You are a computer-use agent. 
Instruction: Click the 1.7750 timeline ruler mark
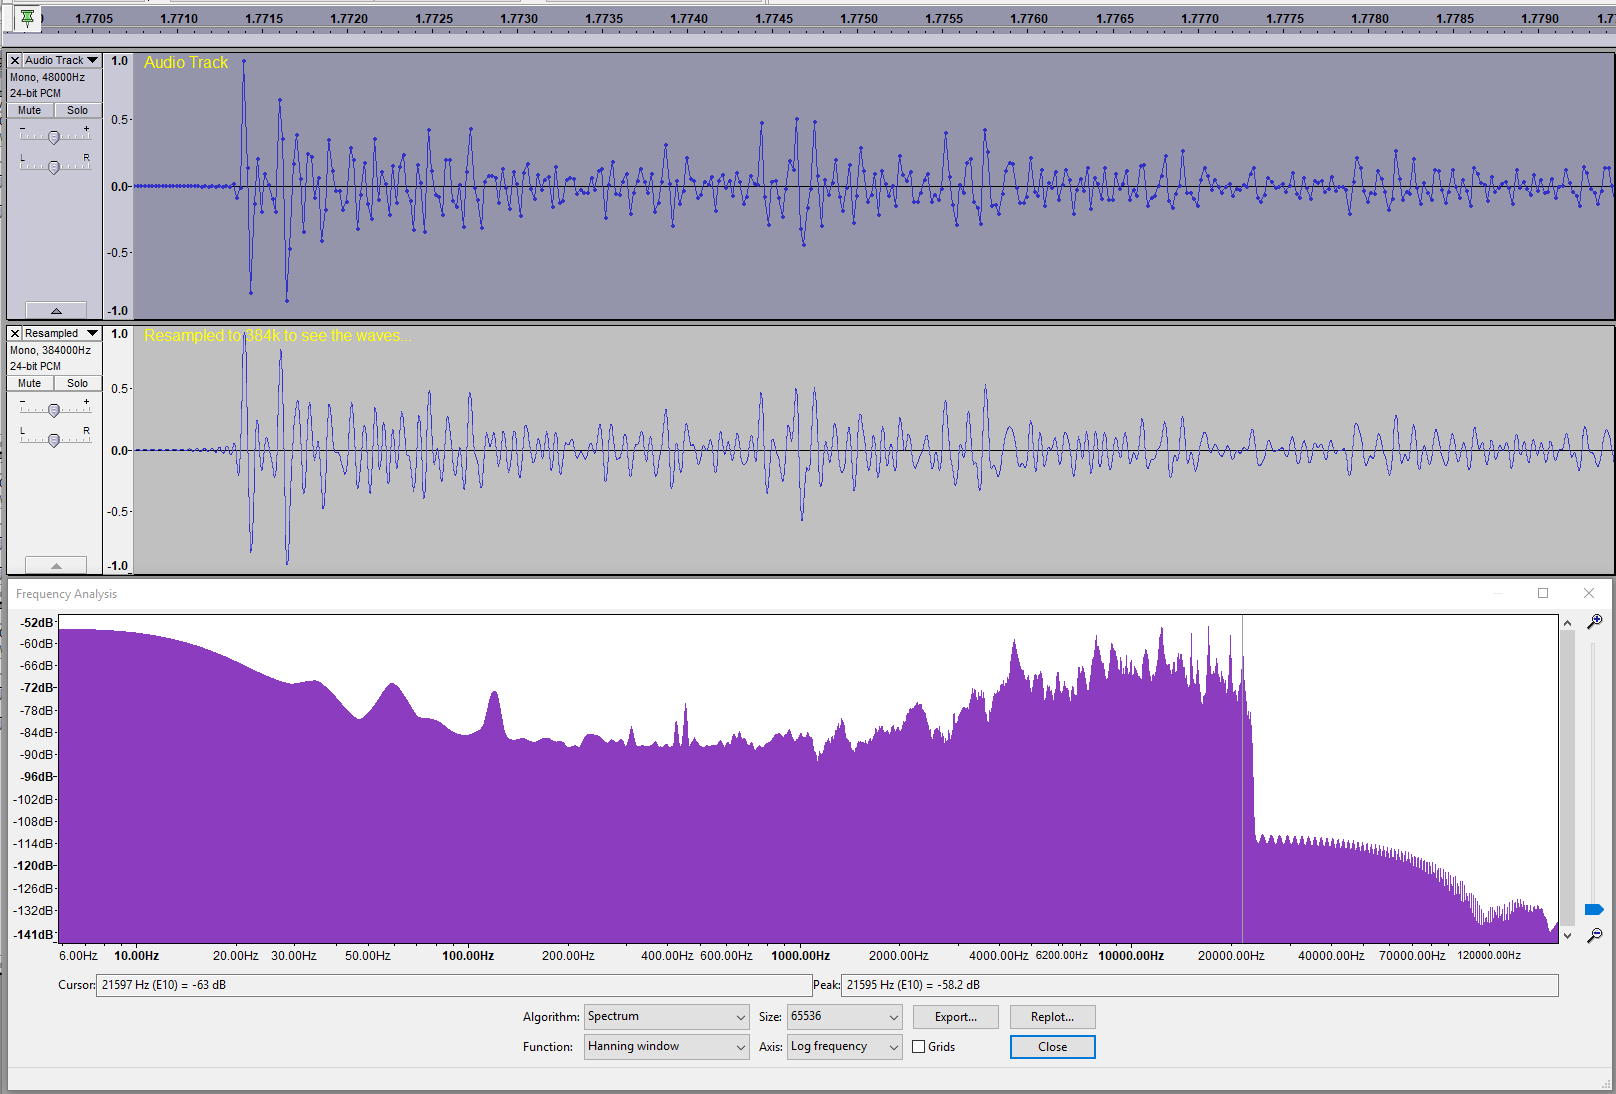pos(859,19)
